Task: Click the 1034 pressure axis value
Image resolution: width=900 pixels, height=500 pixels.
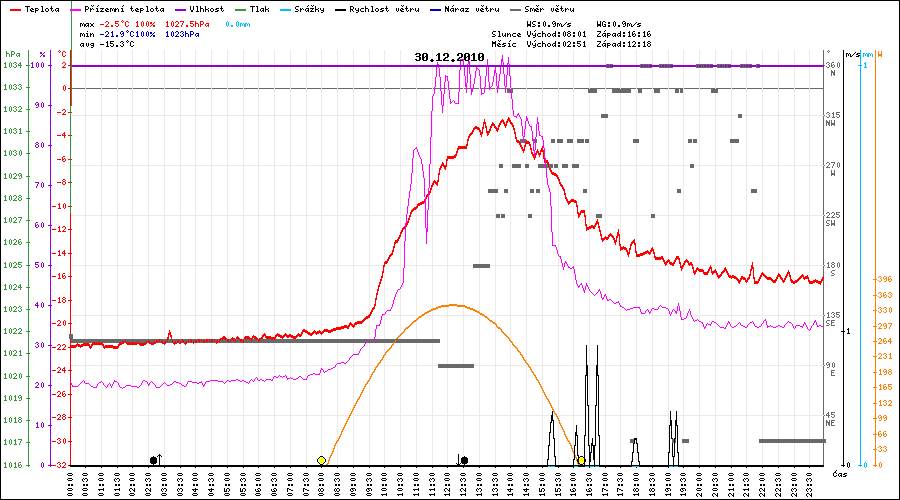Action: click(x=13, y=65)
